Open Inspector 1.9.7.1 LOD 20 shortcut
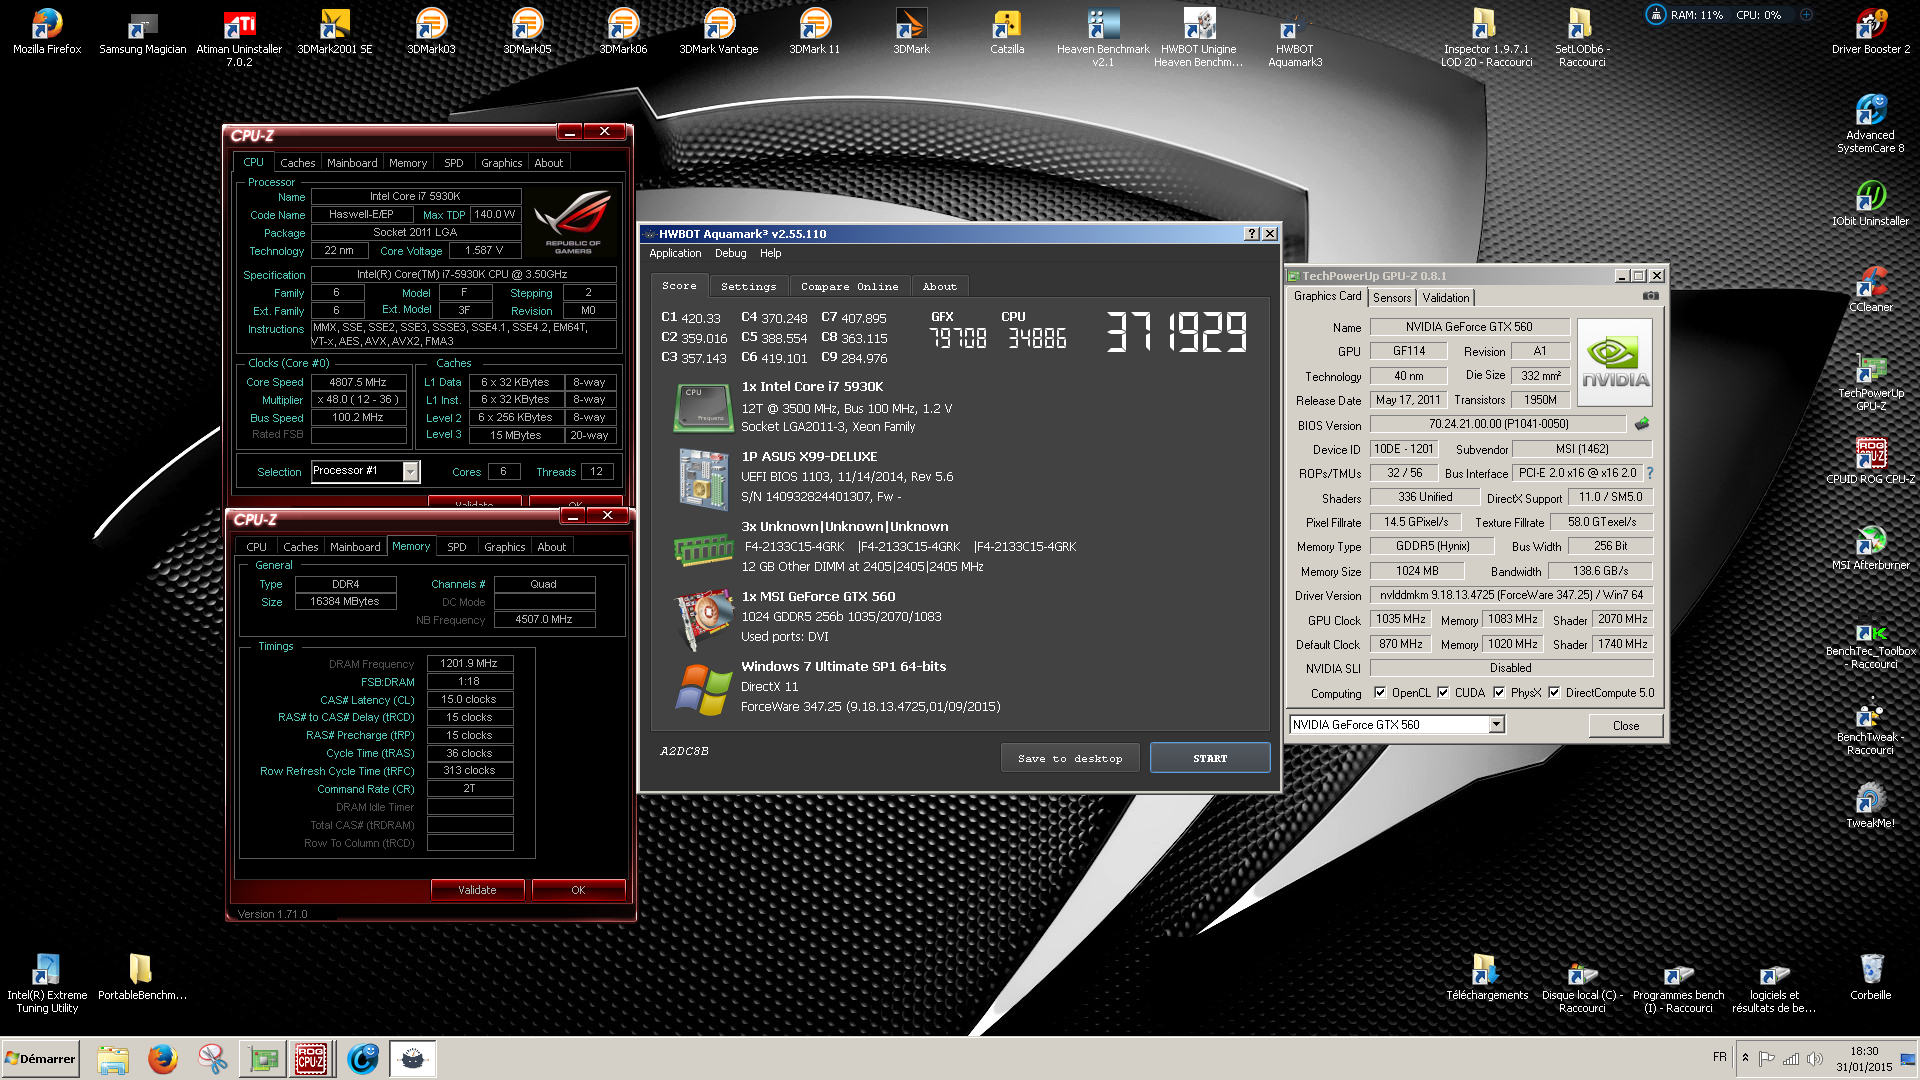The width and height of the screenshot is (1920, 1080). [x=1486, y=37]
